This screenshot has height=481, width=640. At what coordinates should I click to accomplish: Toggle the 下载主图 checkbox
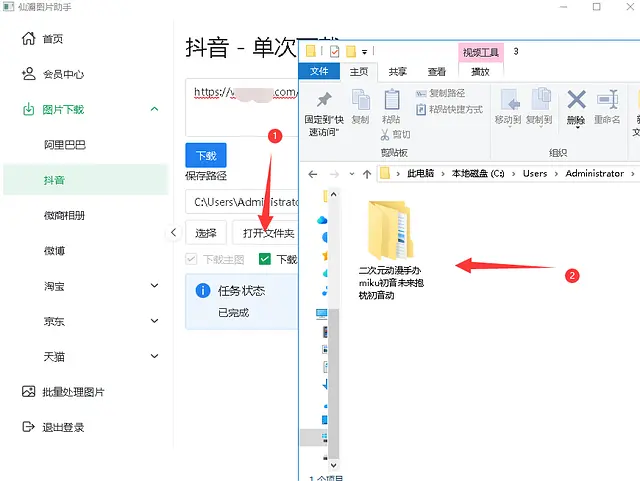(191, 259)
